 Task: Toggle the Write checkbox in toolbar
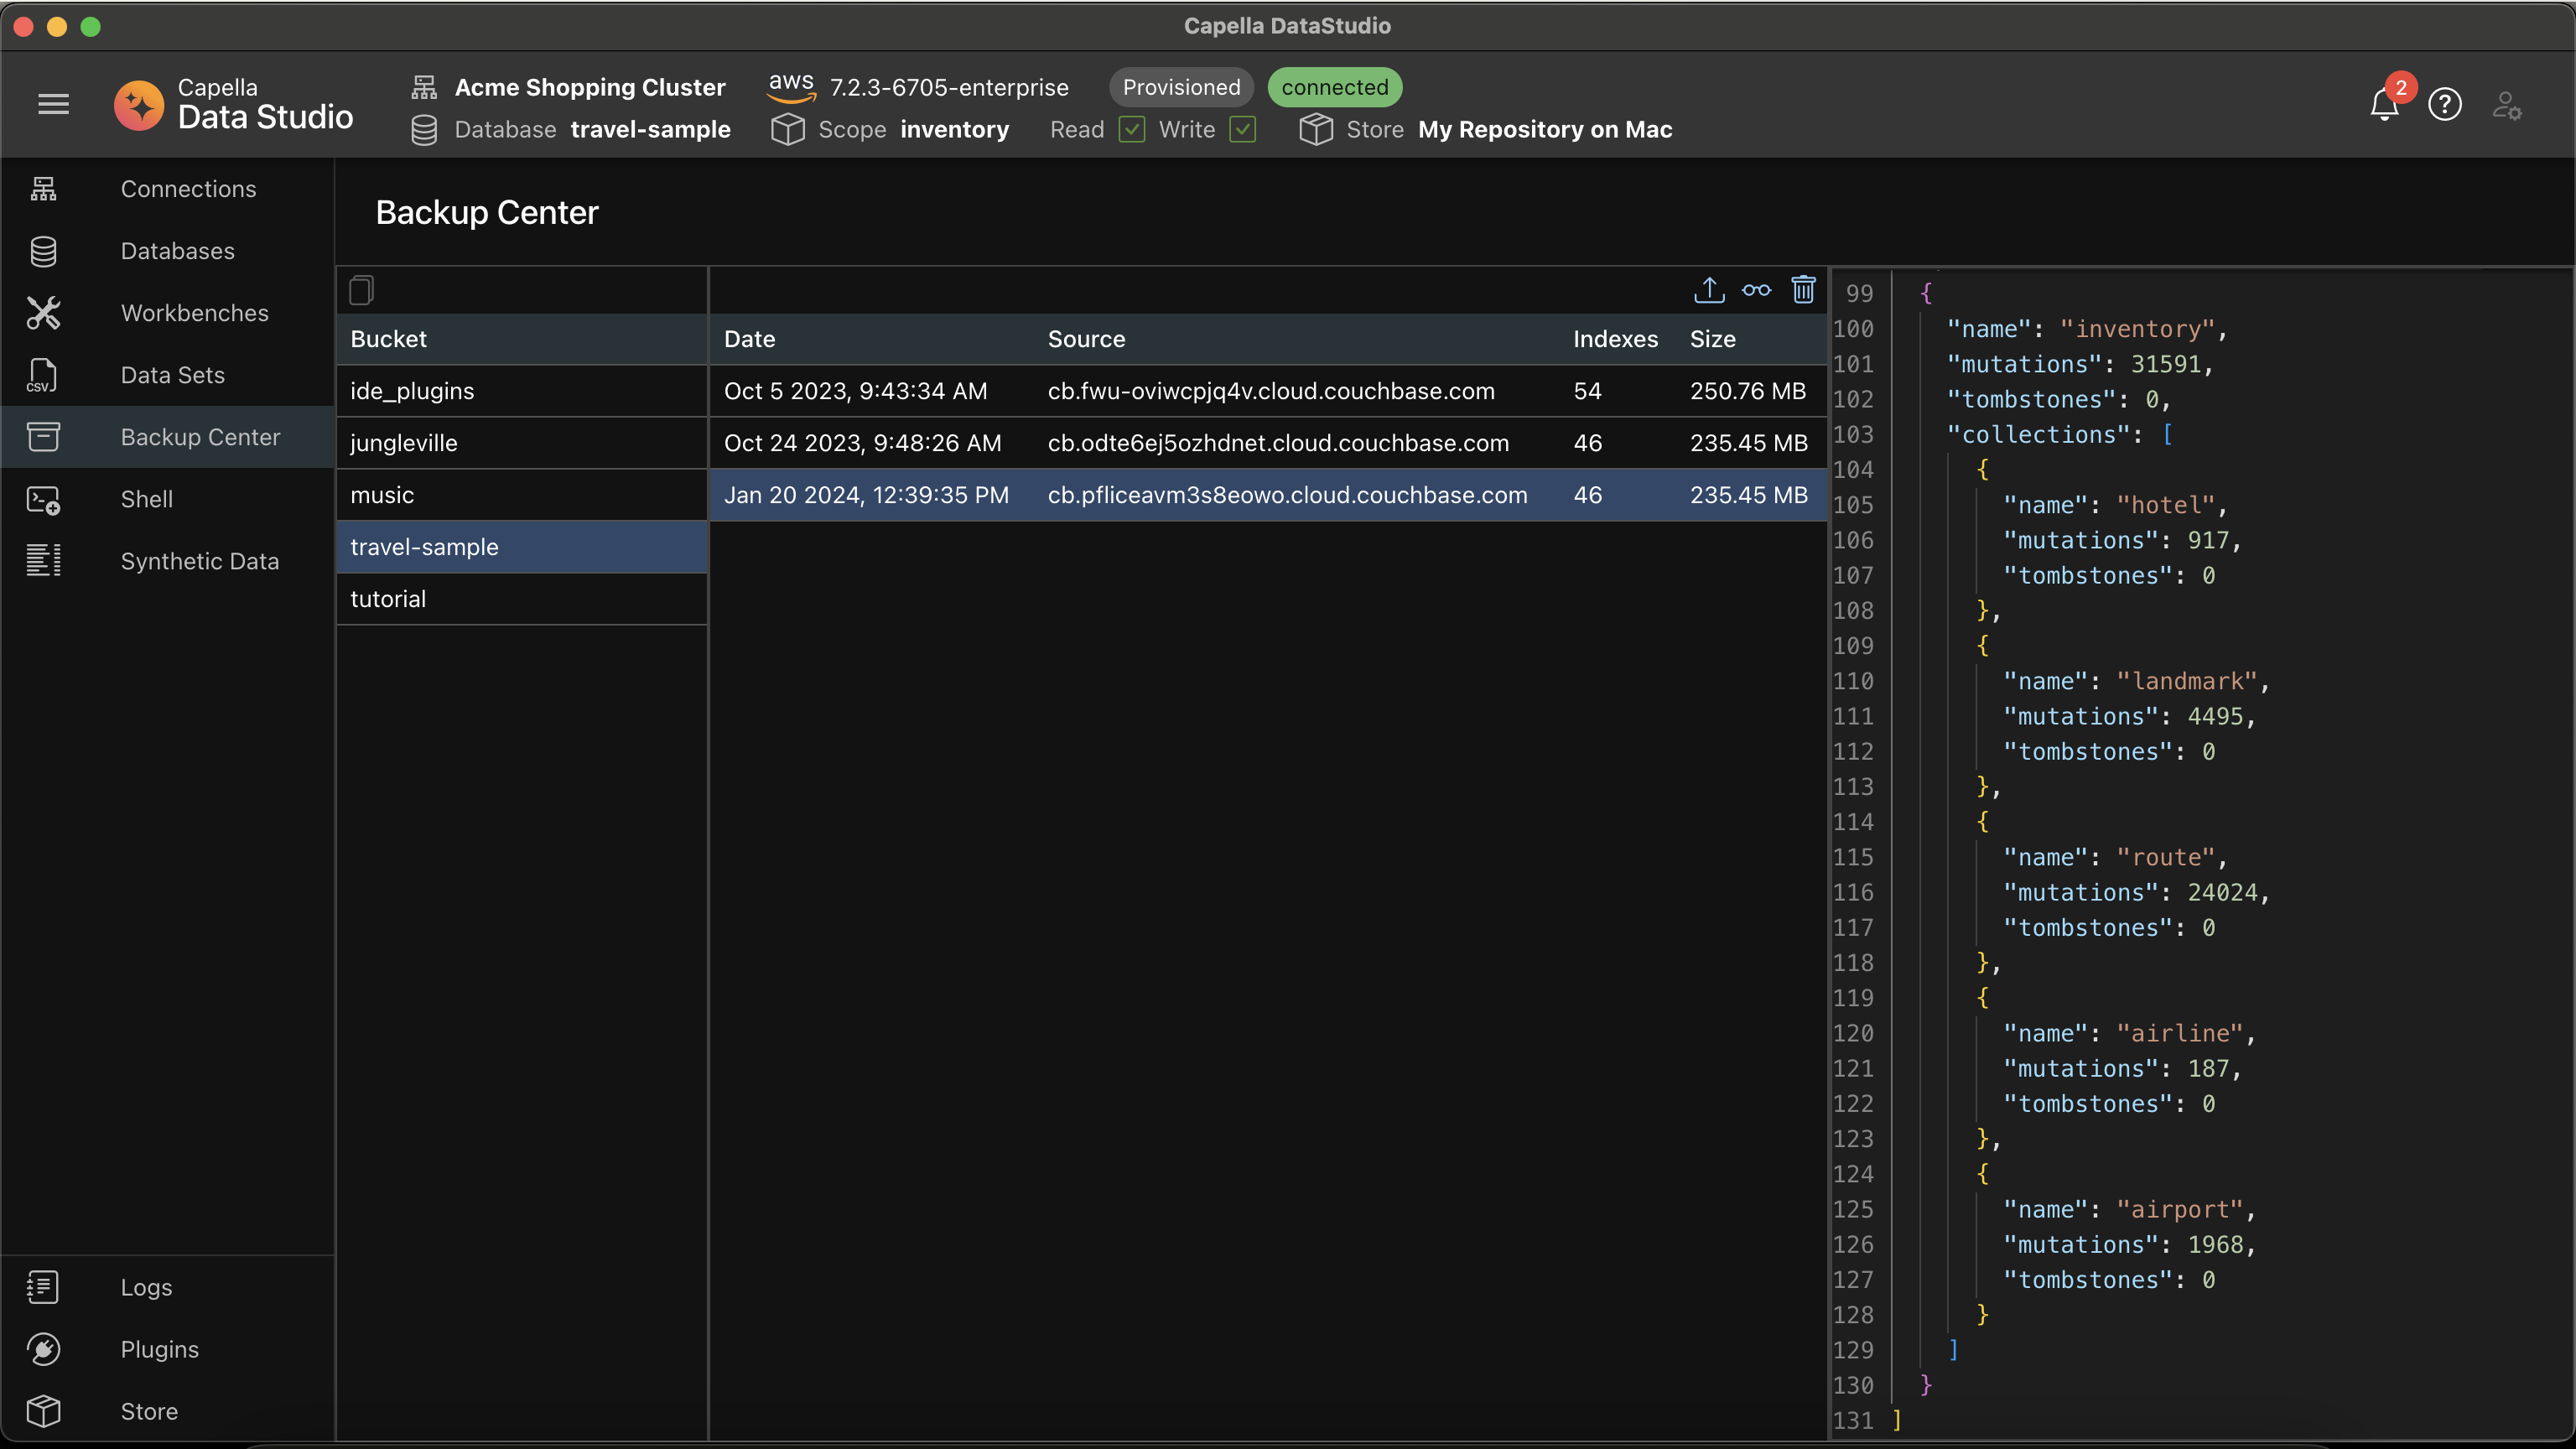click(1240, 131)
